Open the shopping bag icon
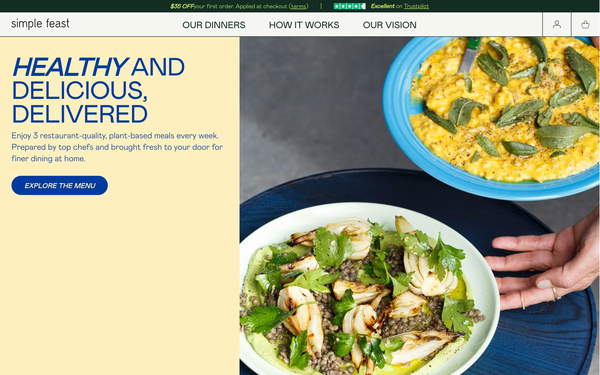The height and width of the screenshot is (375, 600). 585,24
